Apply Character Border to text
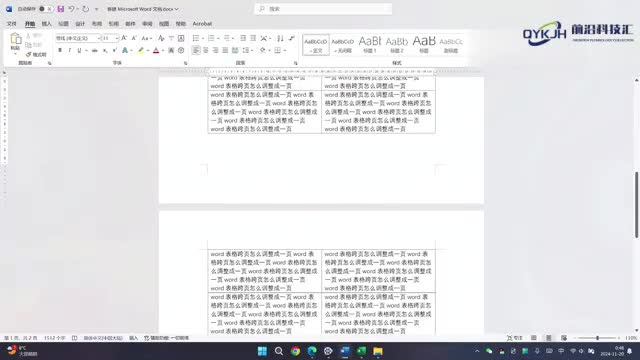This screenshot has width=640, height=360. tap(181, 38)
